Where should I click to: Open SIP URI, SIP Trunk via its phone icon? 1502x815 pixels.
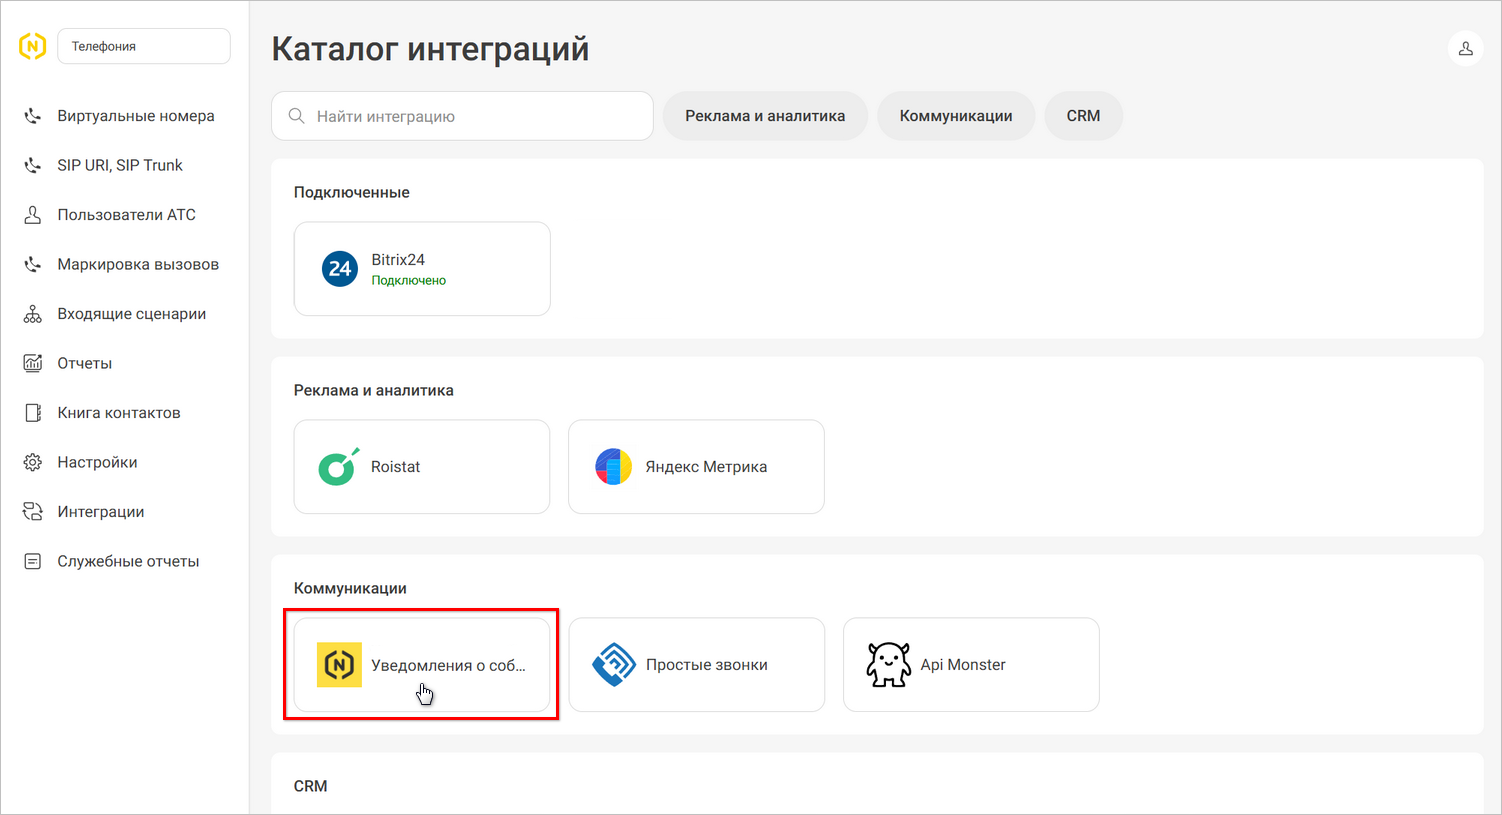(32, 164)
